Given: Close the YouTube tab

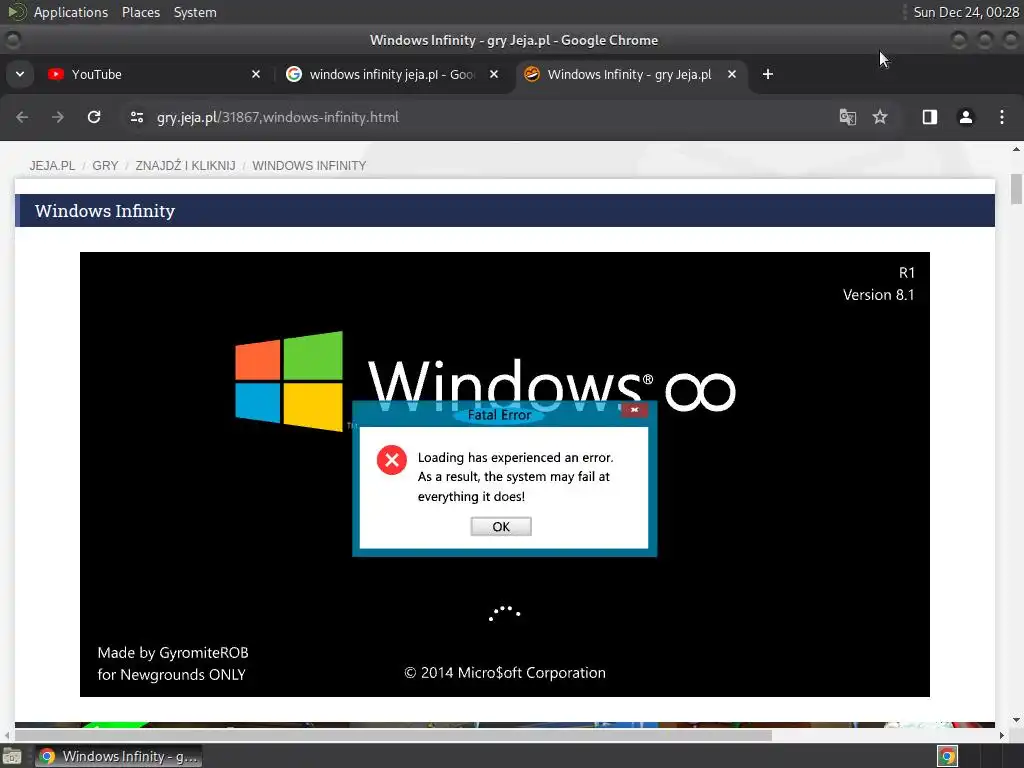Looking at the screenshot, I should (256, 74).
